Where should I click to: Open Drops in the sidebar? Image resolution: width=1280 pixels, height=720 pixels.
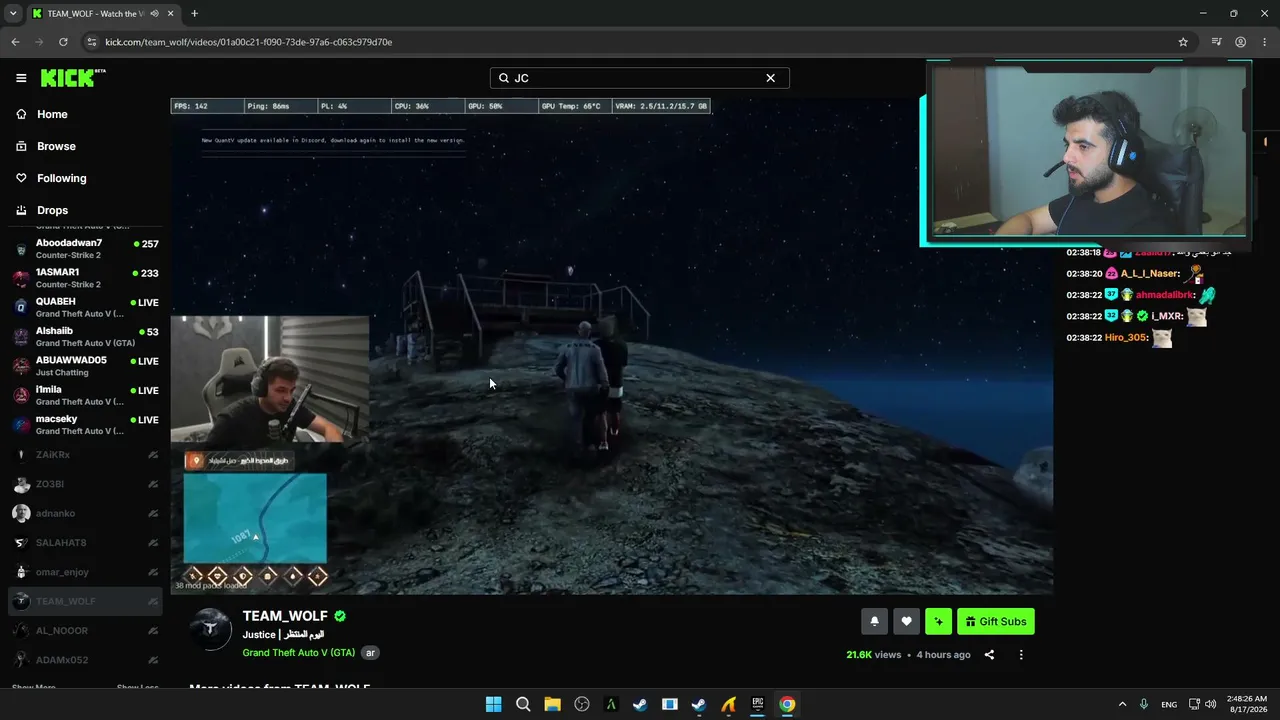[x=53, y=210]
